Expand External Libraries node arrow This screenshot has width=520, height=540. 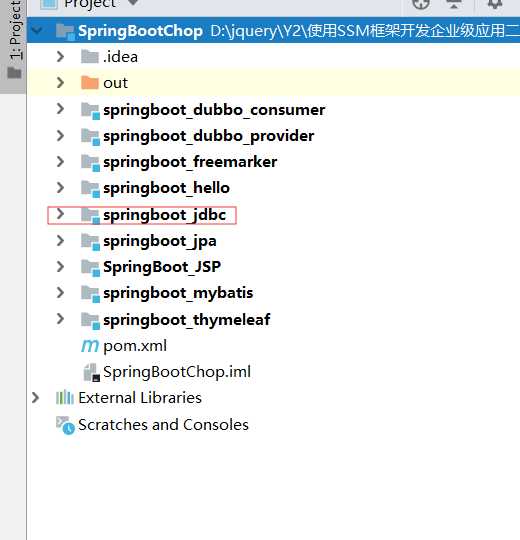coord(35,398)
